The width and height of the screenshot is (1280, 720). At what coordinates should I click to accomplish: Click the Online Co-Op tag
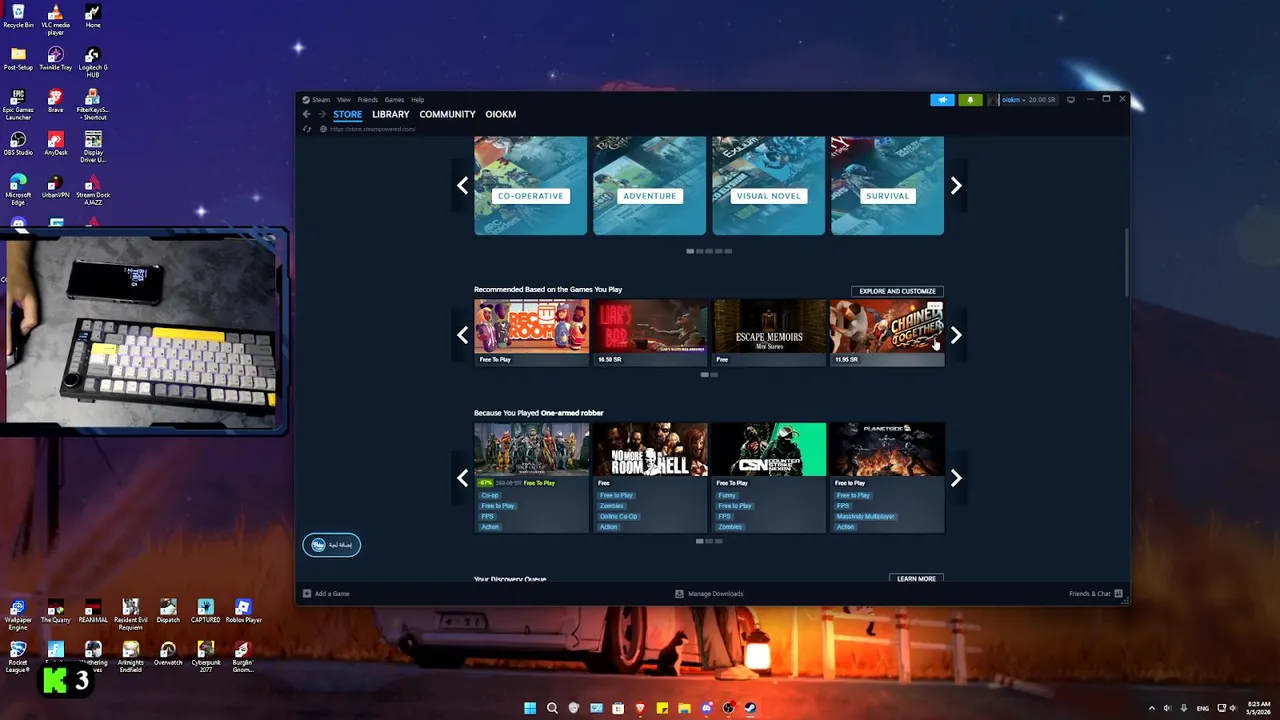(x=618, y=516)
